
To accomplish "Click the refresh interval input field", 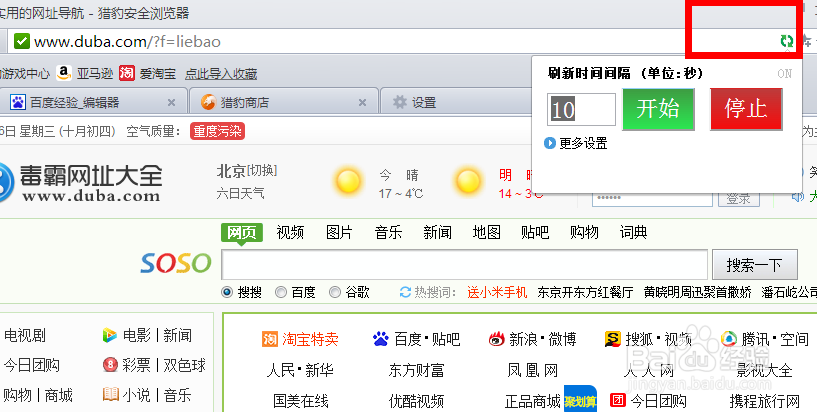I will tap(581, 109).
